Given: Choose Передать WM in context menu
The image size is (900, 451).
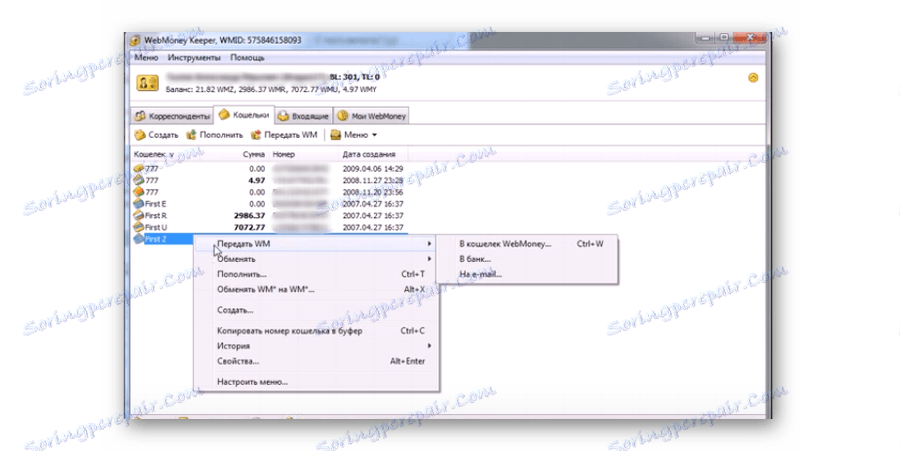Looking at the screenshot, I should pyautogui.click(x=316, y=244).
